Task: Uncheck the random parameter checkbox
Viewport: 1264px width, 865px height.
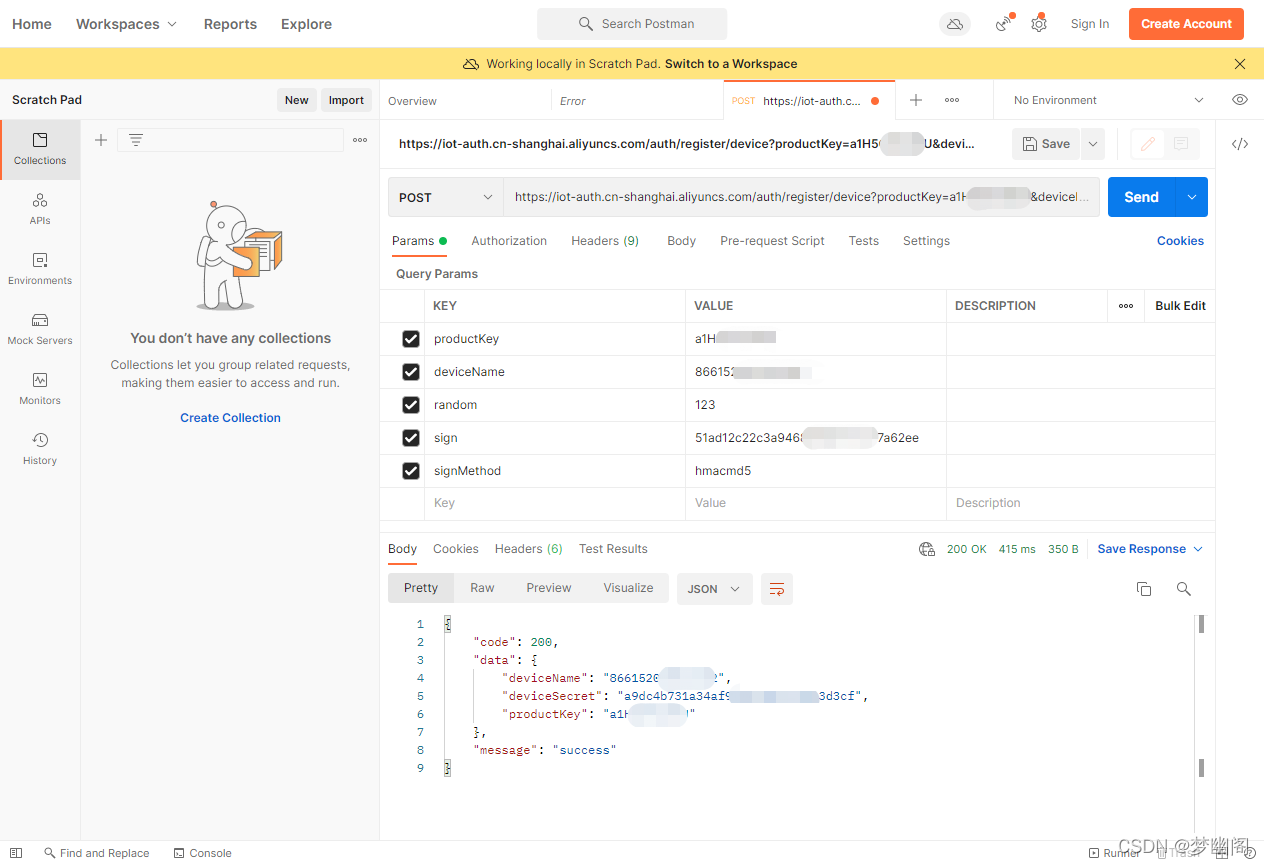Action: point(411,405)
